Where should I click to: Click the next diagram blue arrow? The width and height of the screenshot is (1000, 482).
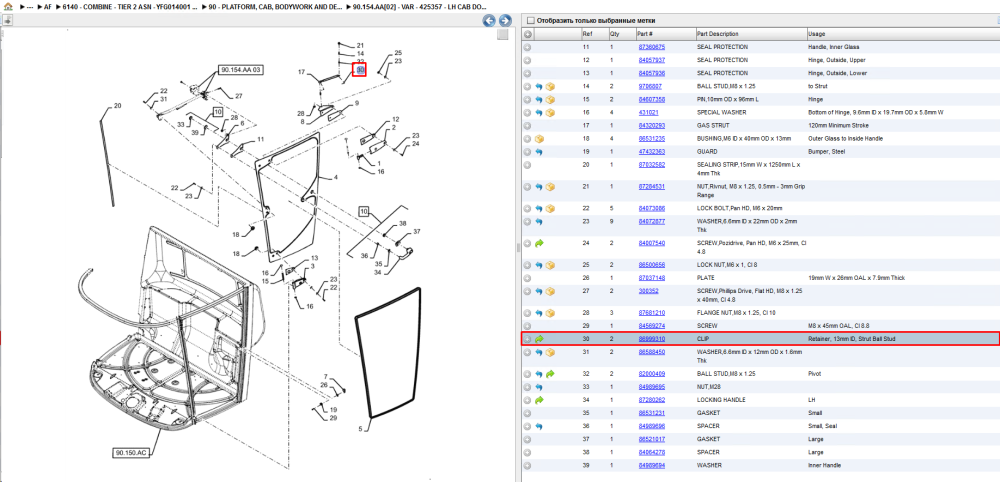tap(504, 20)
